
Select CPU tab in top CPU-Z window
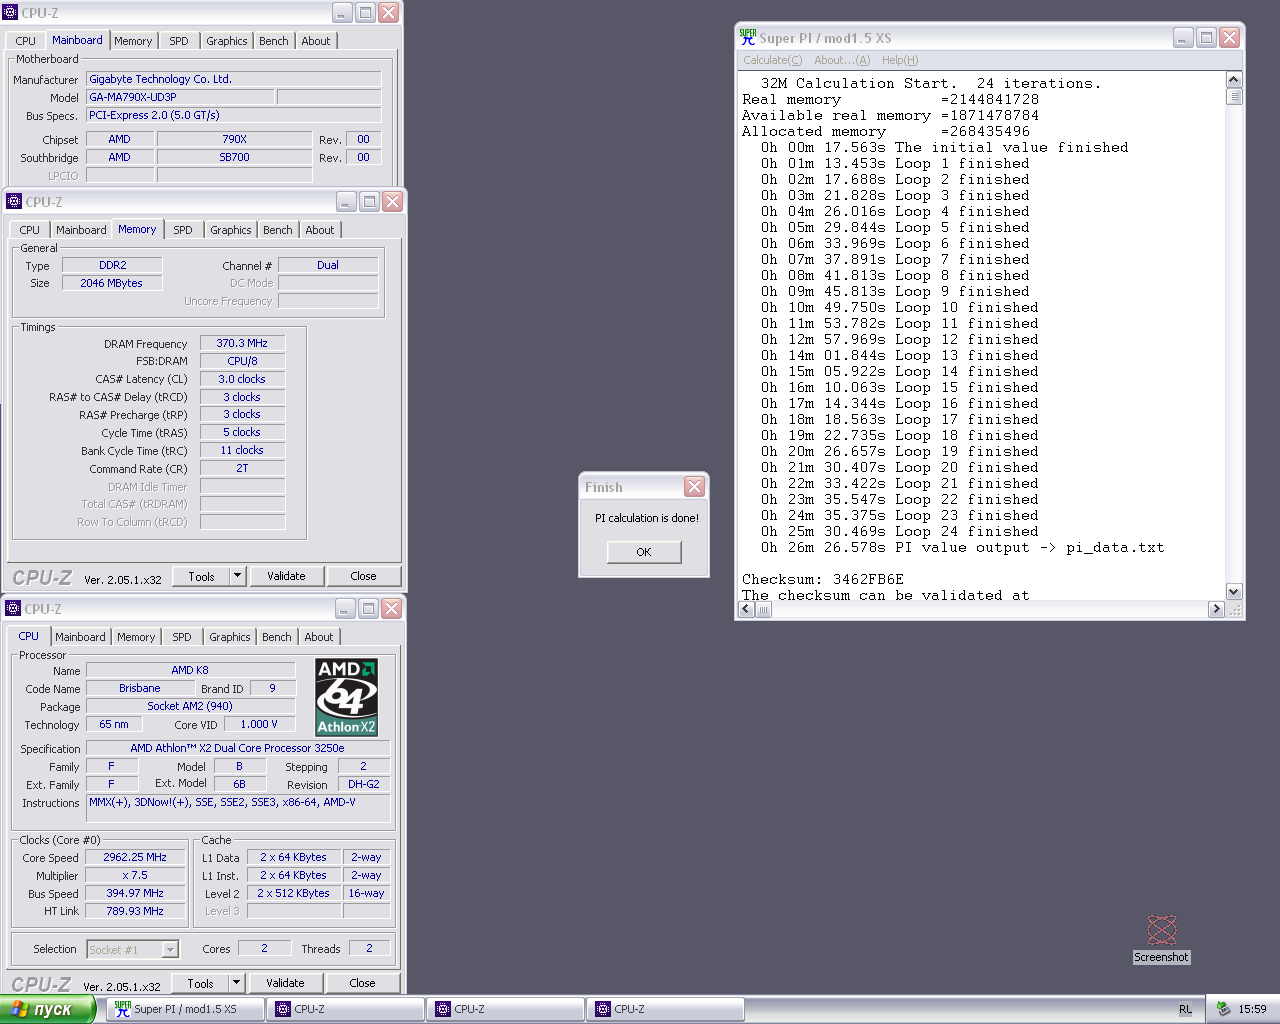pos(26,41)
